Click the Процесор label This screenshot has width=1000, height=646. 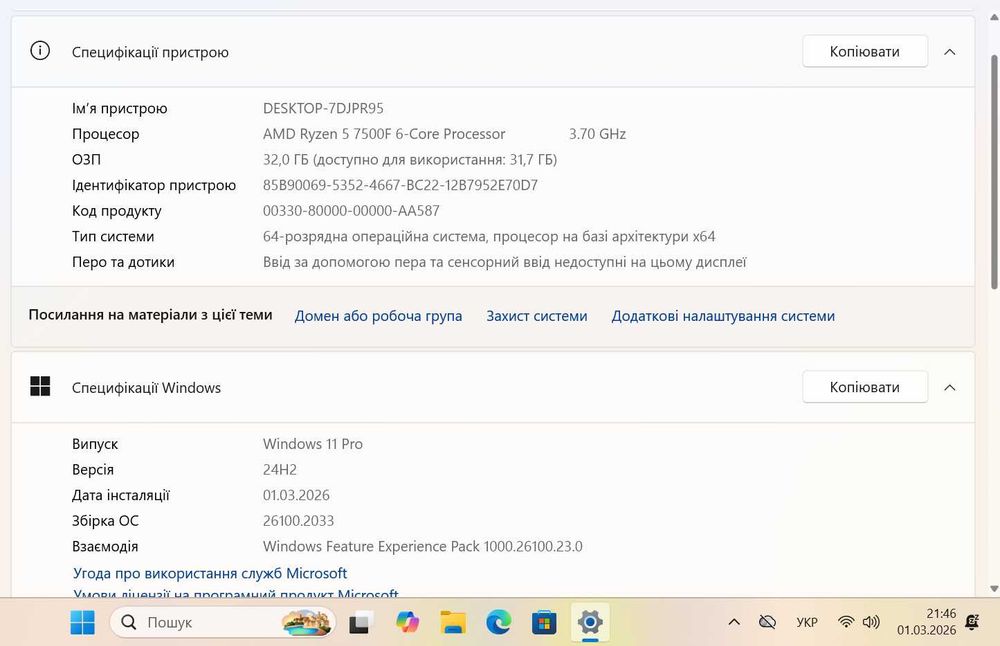click(x=105, y=134)
